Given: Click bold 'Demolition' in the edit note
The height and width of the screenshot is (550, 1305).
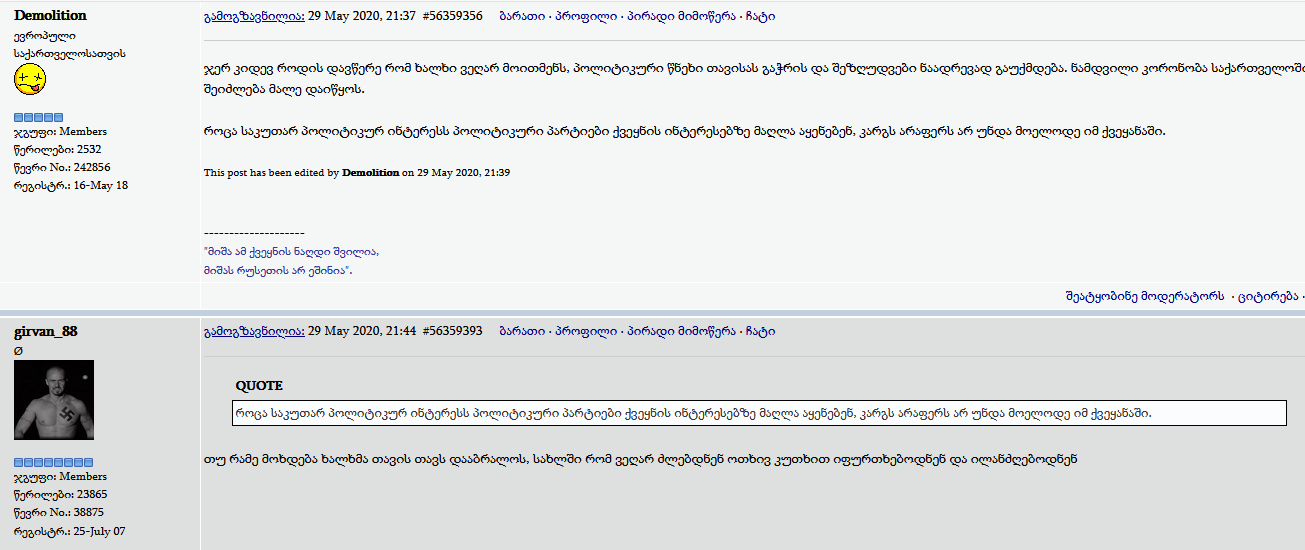Looking at the screenshot, I should pyautogui.click(x=370, y=172).
